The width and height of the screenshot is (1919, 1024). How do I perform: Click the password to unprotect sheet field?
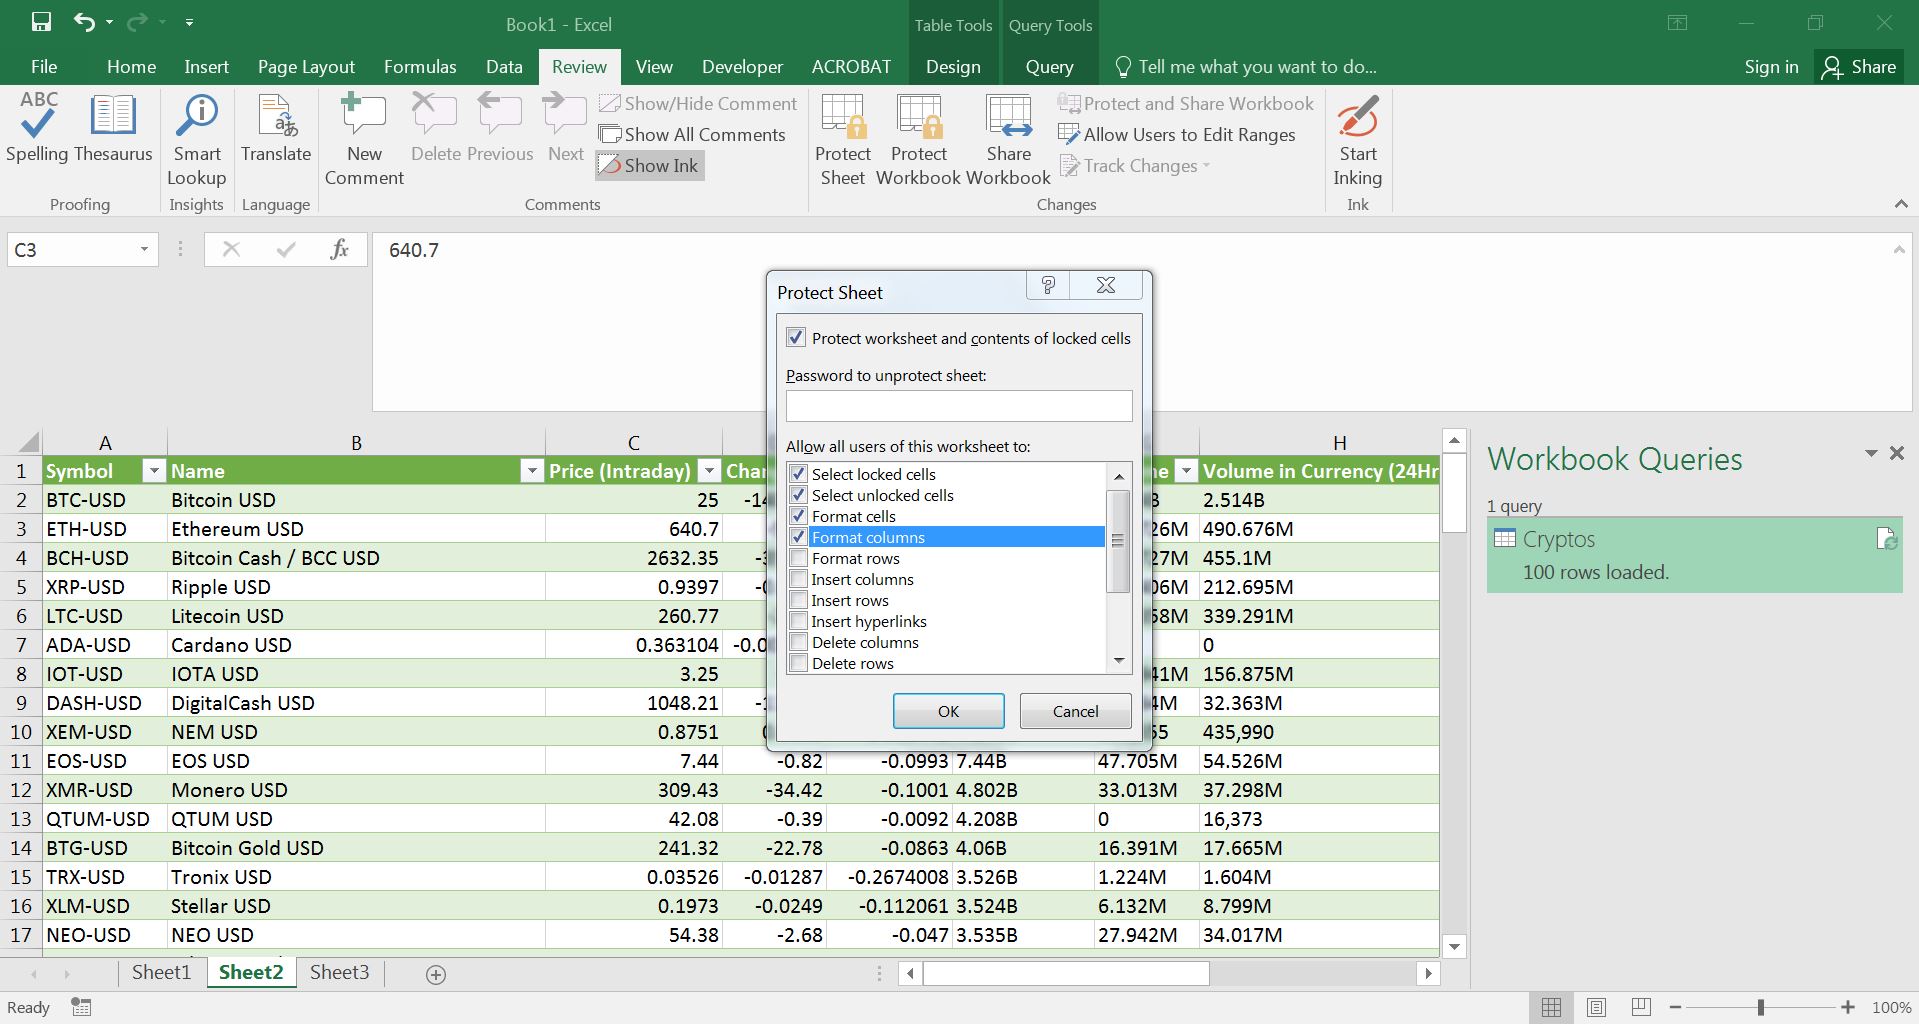(x=959, y=406)
